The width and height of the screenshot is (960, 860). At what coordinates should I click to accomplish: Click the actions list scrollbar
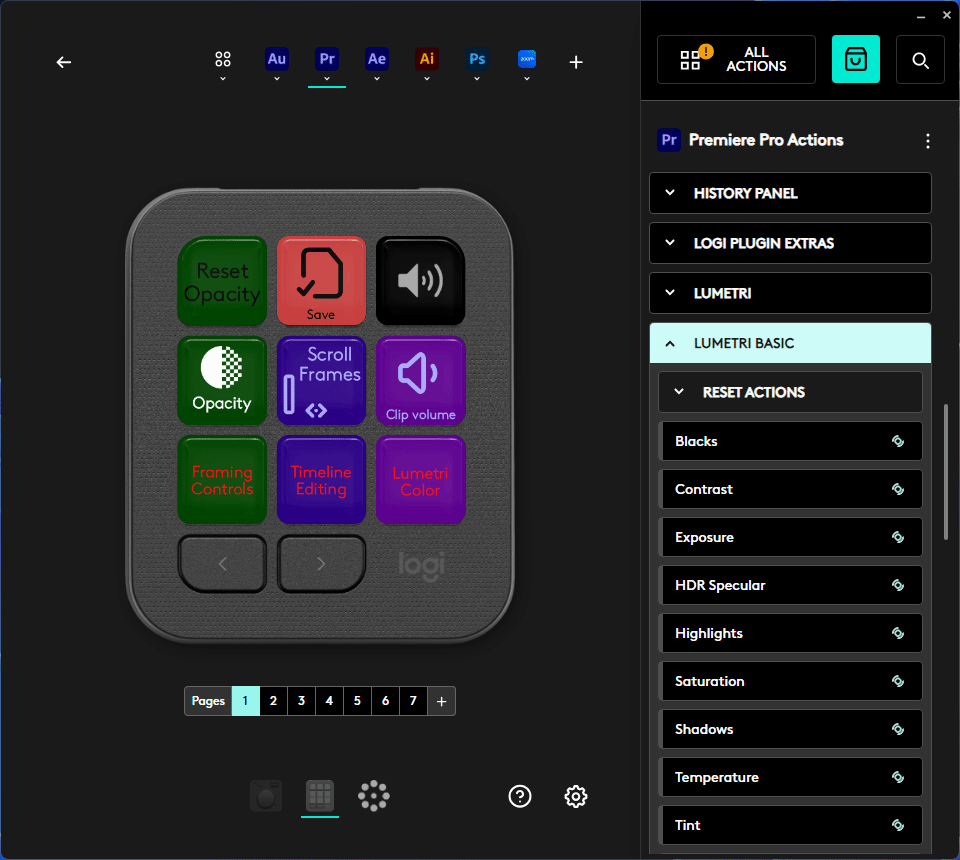click(x=946, y=471)
